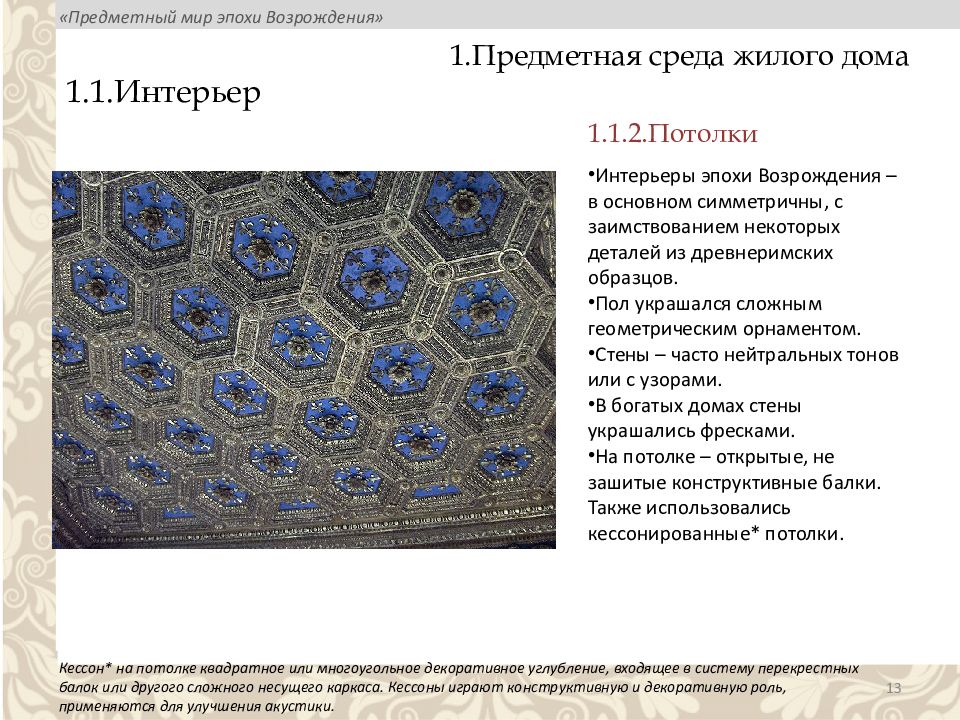
Task: Select the title 1.Предметная среда жилого дома
Action: click(x=679, y=56)
